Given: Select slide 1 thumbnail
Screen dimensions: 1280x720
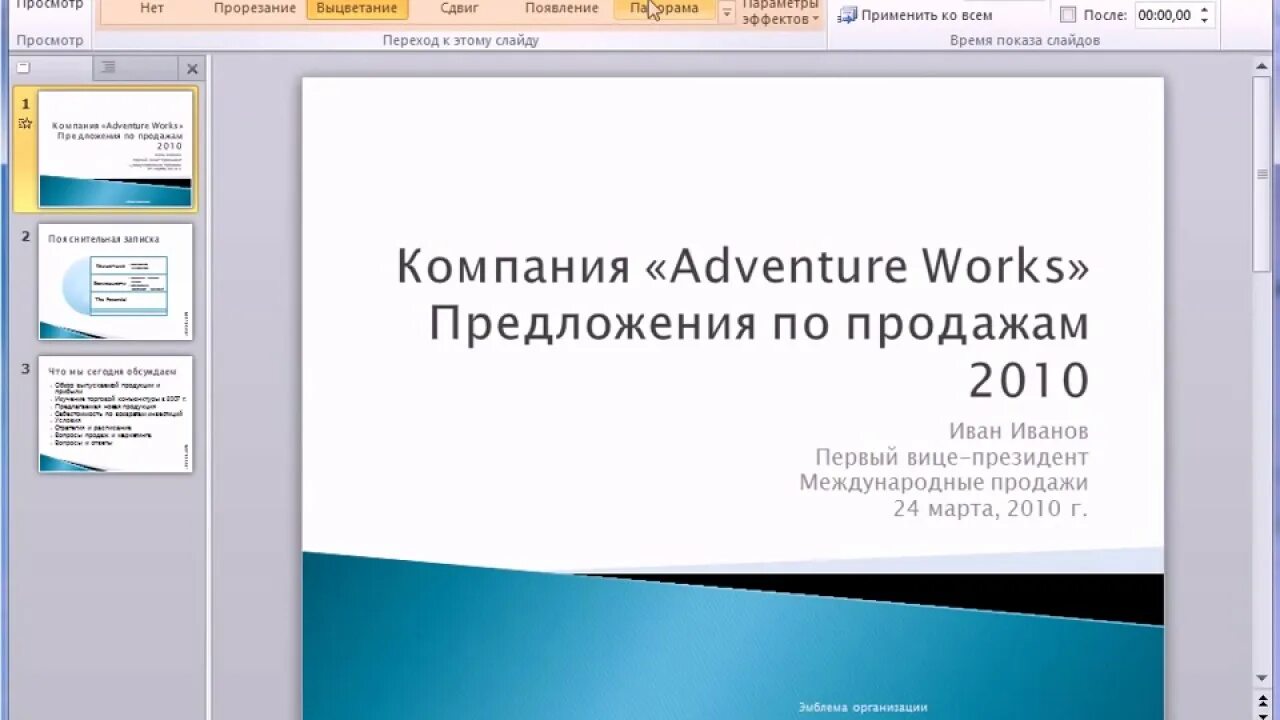Looking at the screenshot, I should coord(115,148).
